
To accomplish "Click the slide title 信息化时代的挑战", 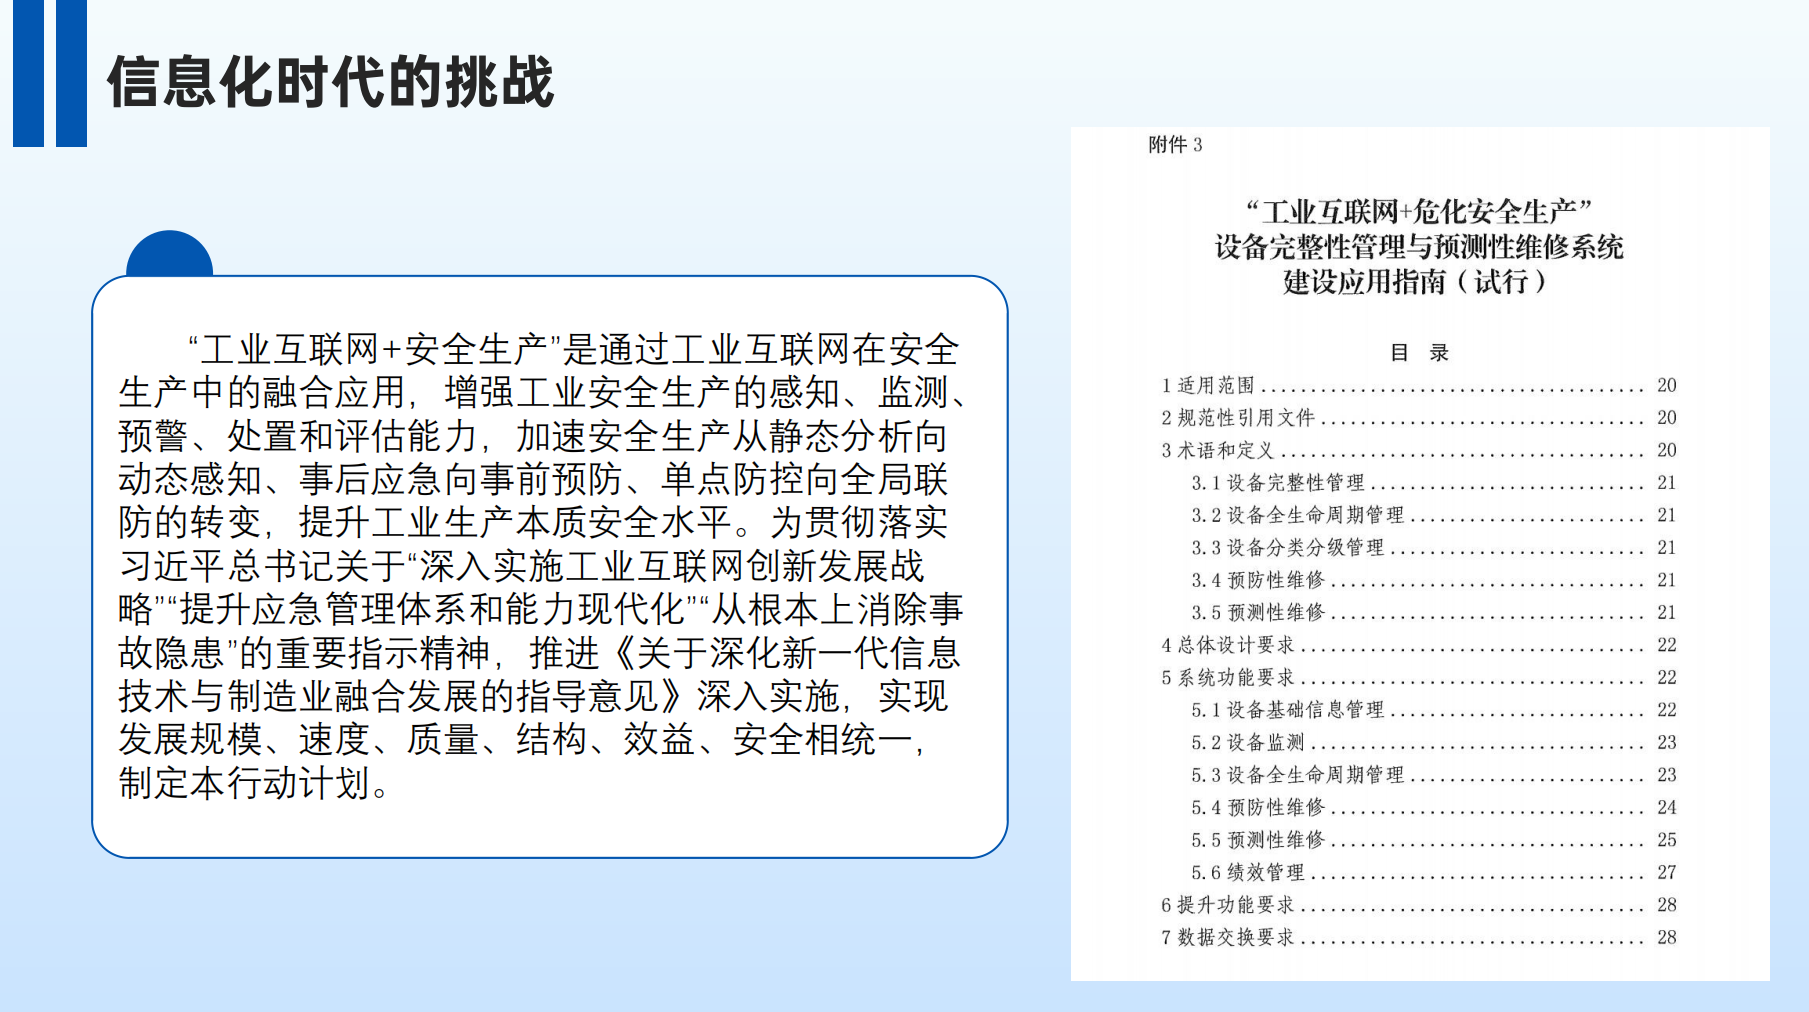I will [x=330, y=82].
